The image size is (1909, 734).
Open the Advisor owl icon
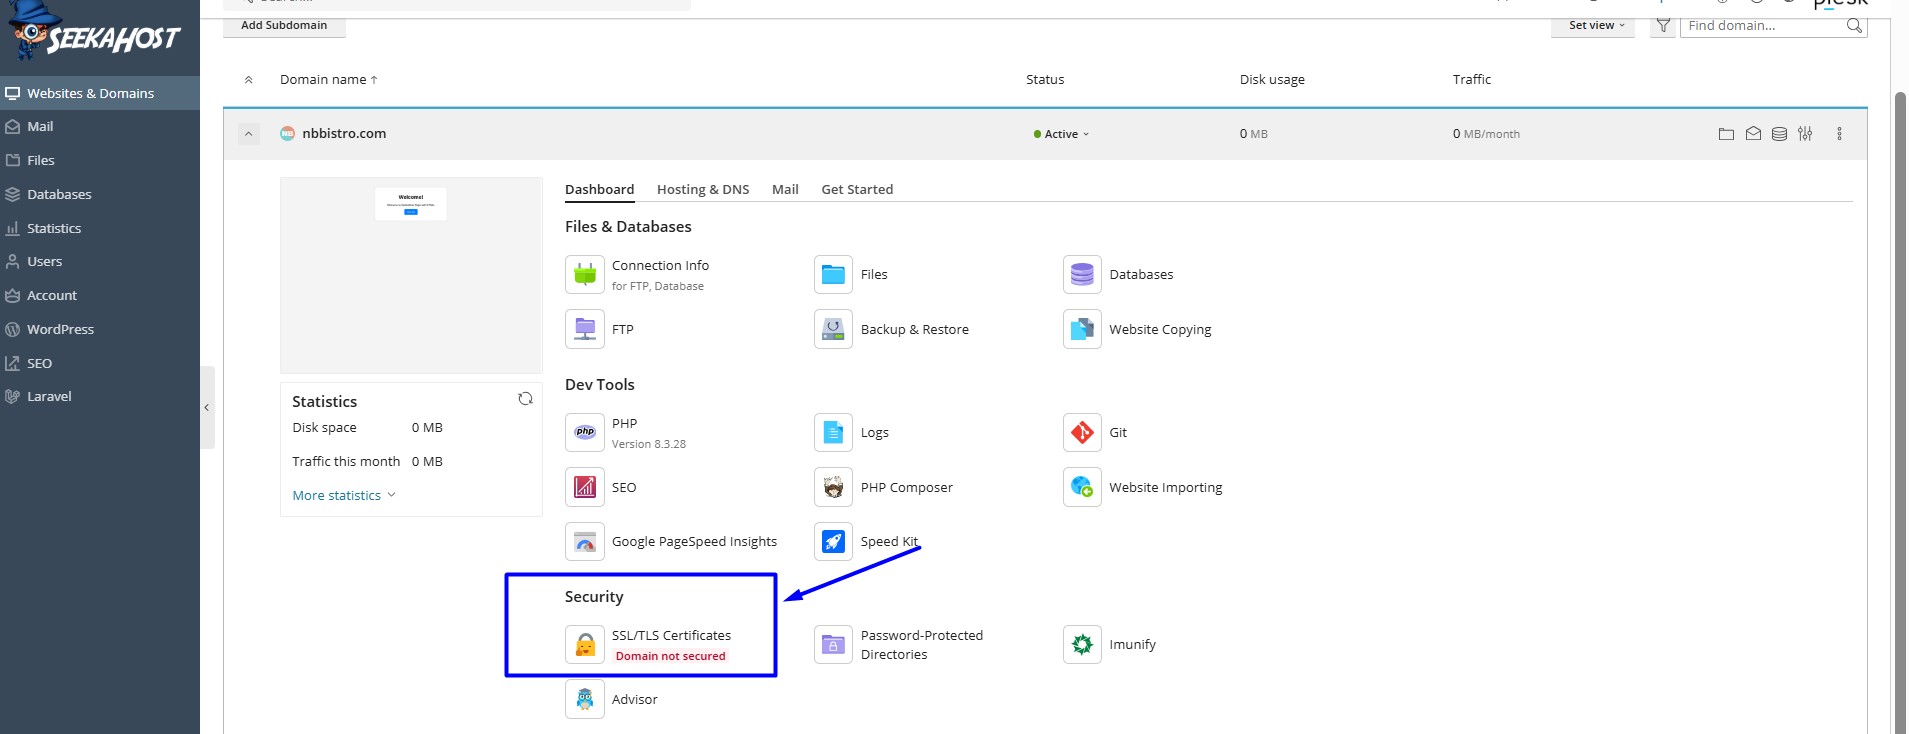[x=585, y=699]
